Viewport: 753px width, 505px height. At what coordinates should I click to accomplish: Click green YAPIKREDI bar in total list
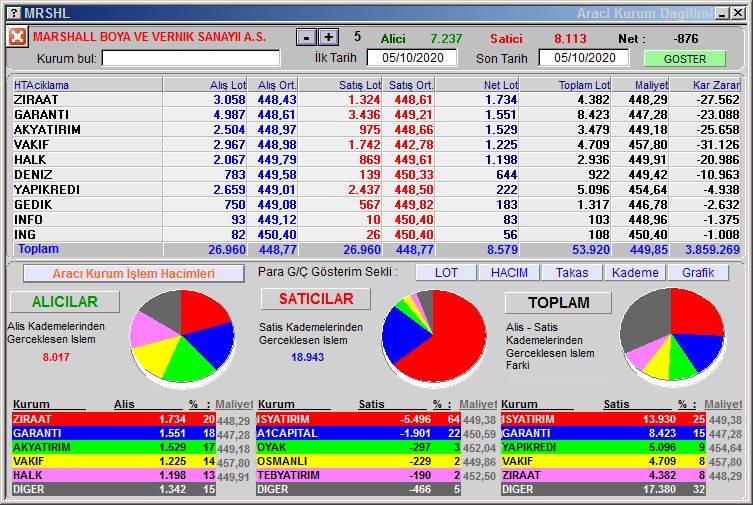pyautogui.click(x=603, y=447)
